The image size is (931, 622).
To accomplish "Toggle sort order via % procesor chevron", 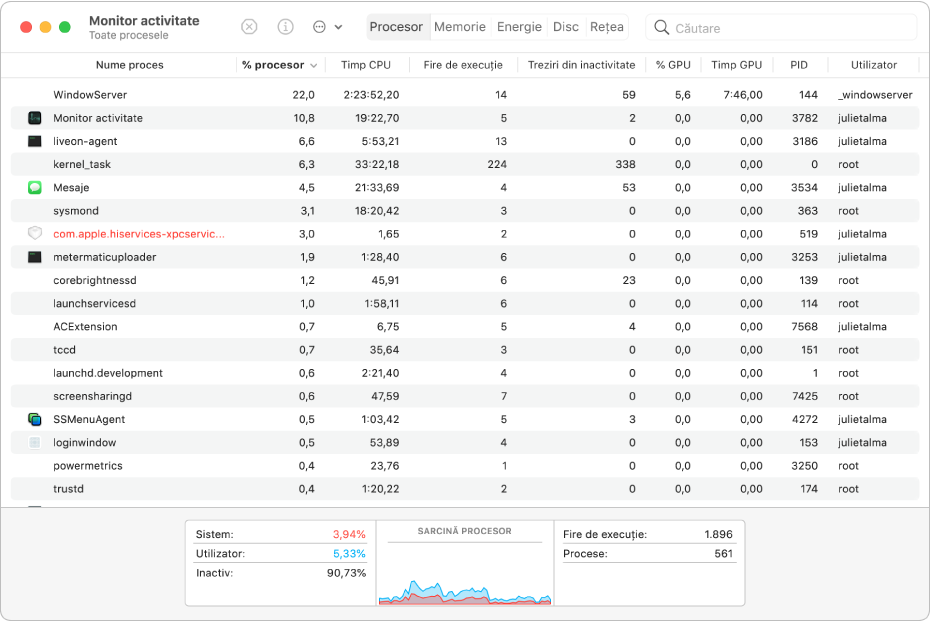I will 314,65.
